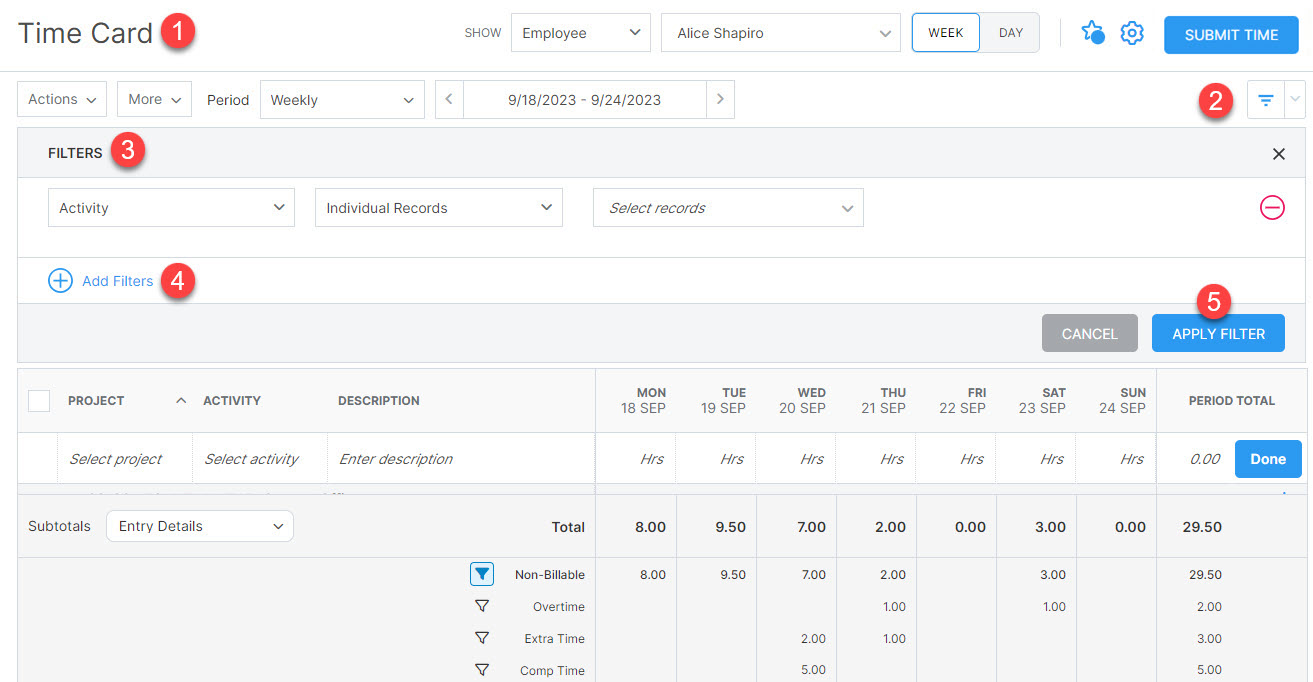Click the Select records field
Screen dimensions: 1313x682
click(x=727, y=207)
